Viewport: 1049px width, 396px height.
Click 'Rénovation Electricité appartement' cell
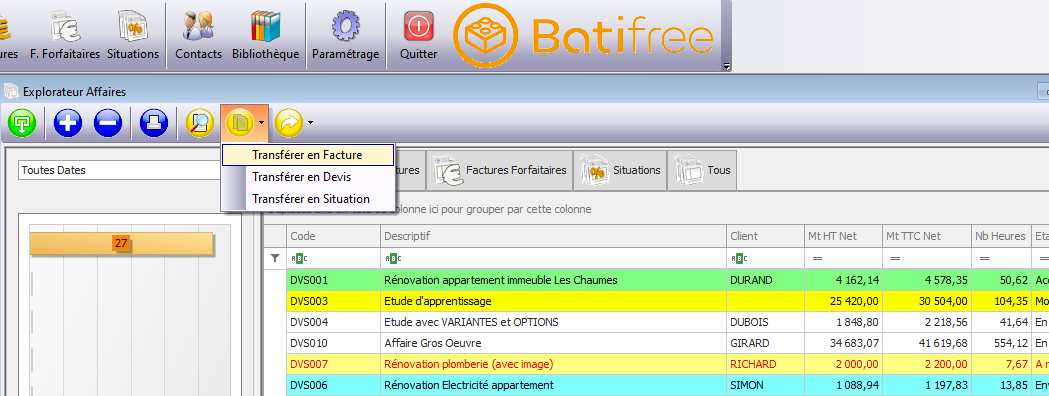[553, 385]
